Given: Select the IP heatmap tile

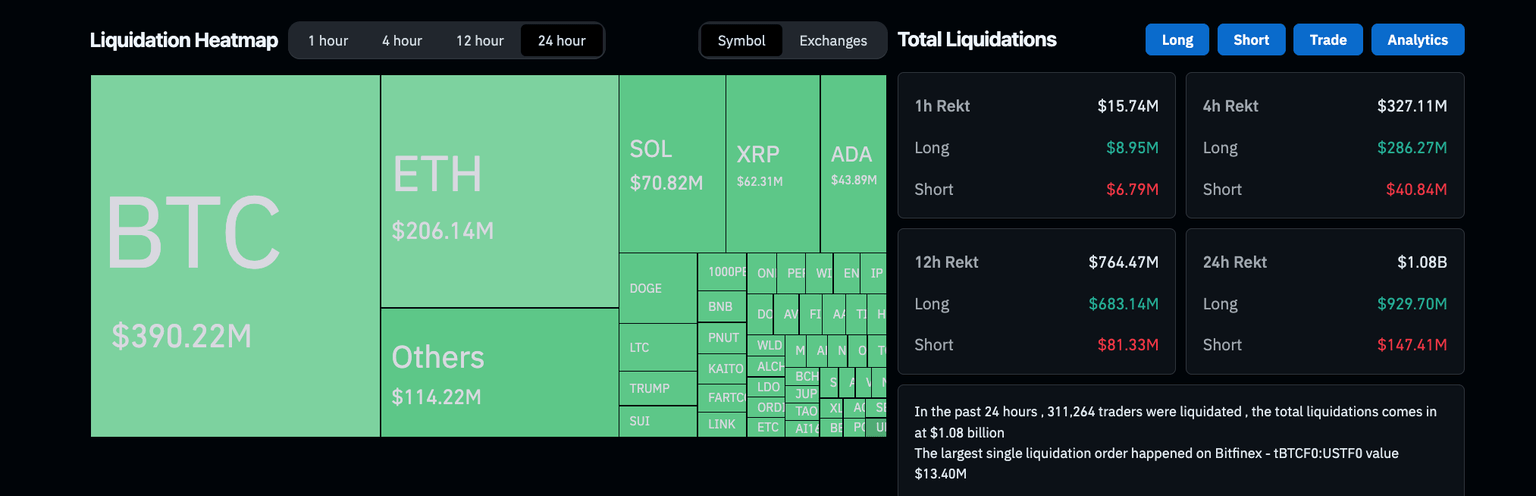Looking at the screenshot, I should point(874,273).
